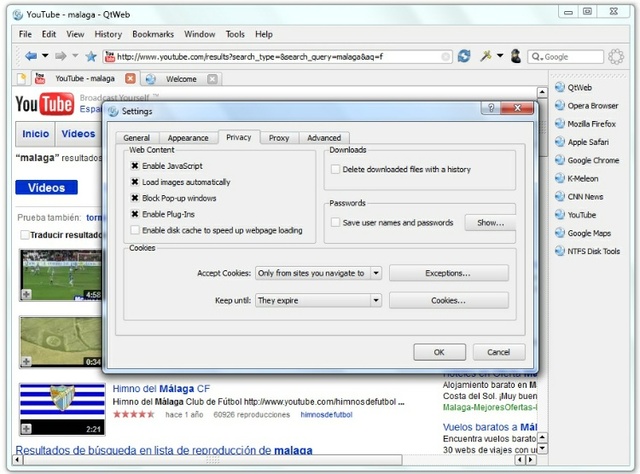Open the Tools menu

coord(235,34)
